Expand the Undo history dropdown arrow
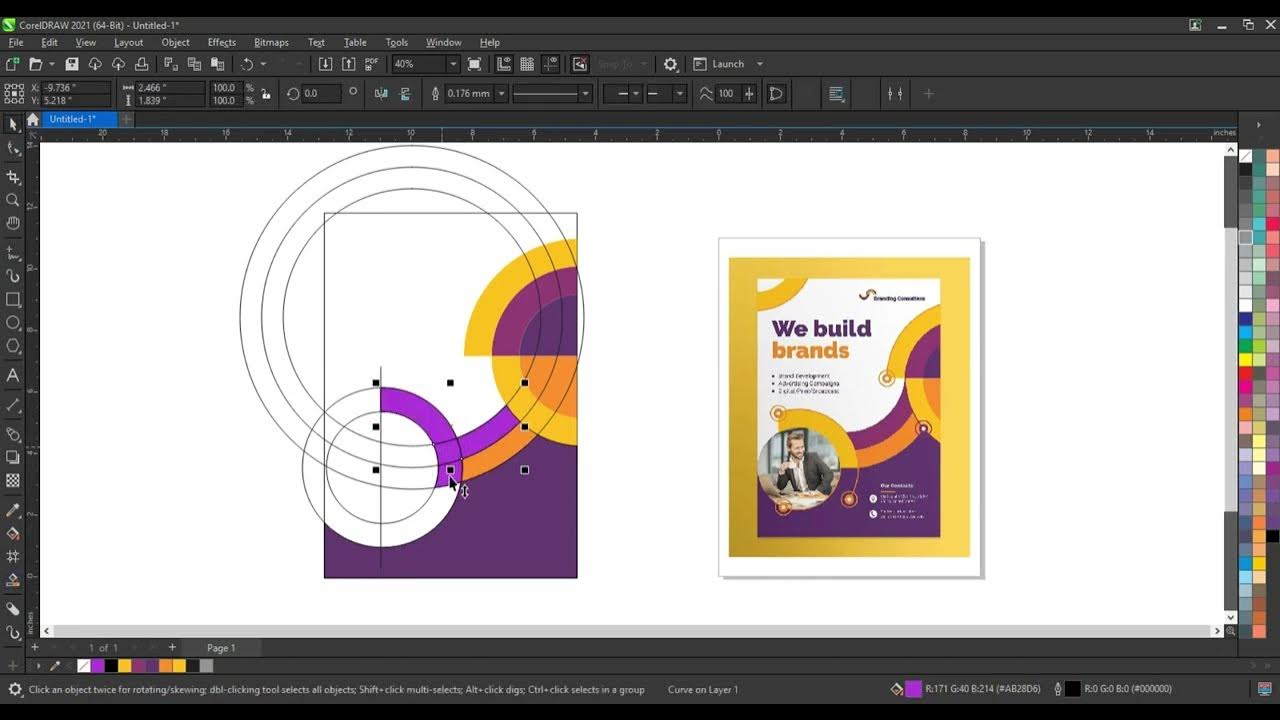The image size is (1280, 720). click(263, 64)
